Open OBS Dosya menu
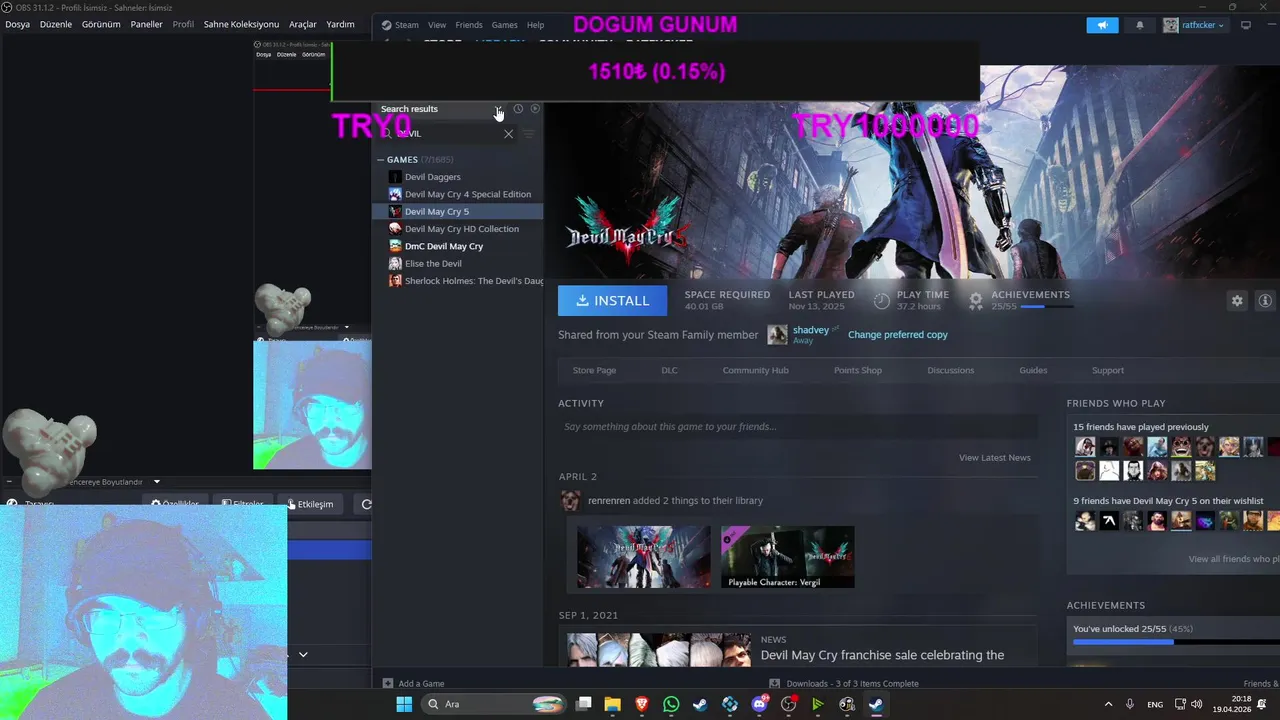Image resolution: width=1280 pixels, height=720 pixels. pyautogui.click(x=17, y=24)
